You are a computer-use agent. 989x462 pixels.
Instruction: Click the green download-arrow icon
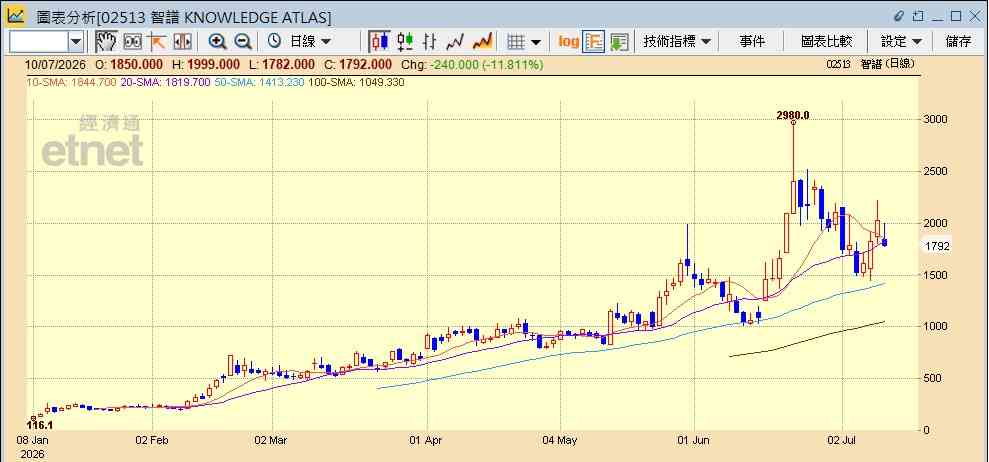point(619,42)
